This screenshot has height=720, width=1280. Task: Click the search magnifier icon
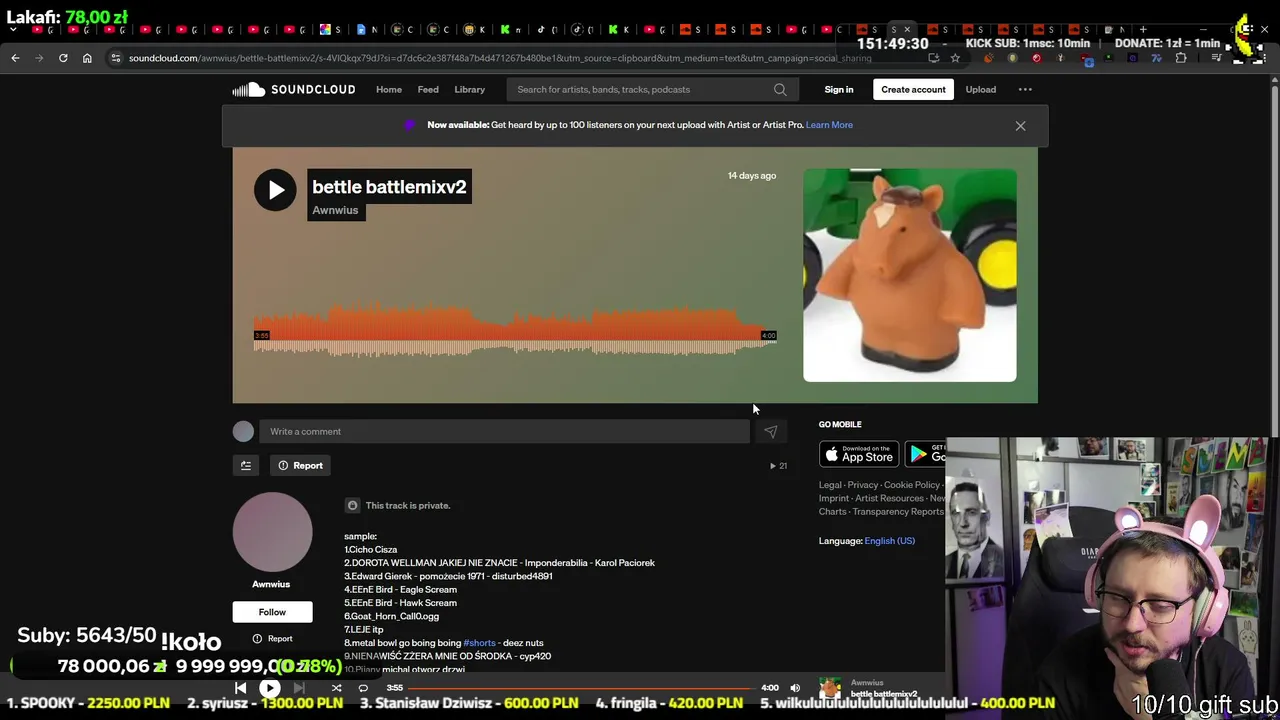(780, 90)
